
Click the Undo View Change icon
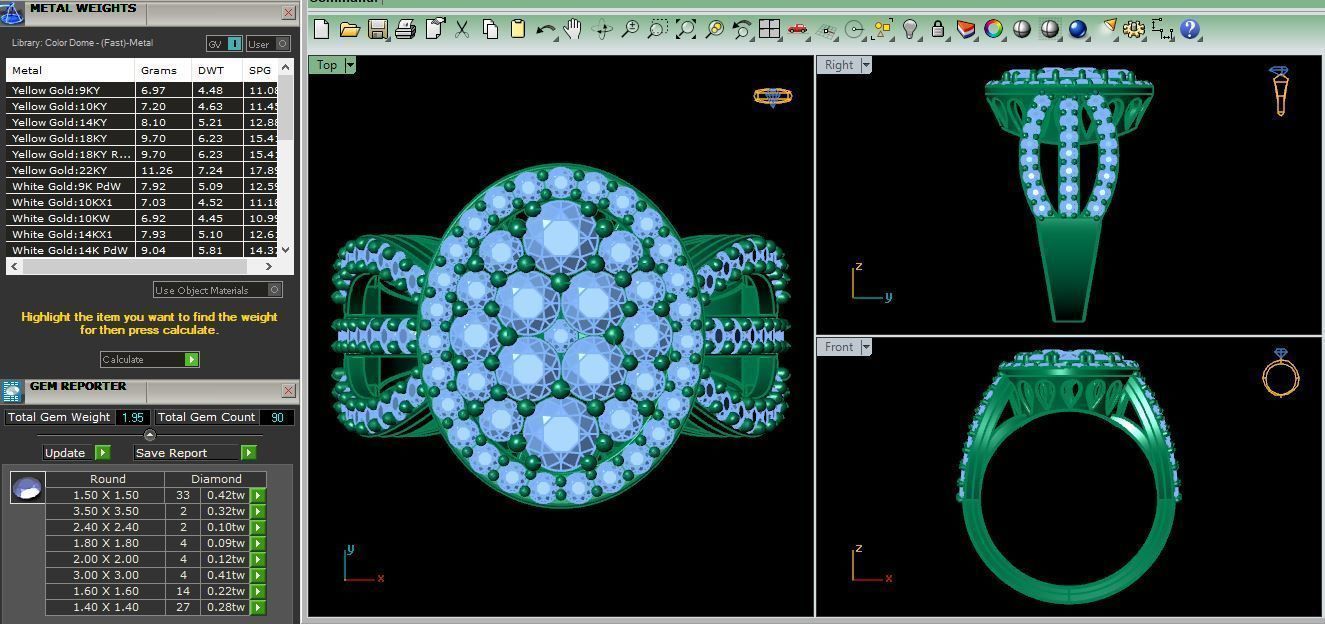click(x=741, y=29)
